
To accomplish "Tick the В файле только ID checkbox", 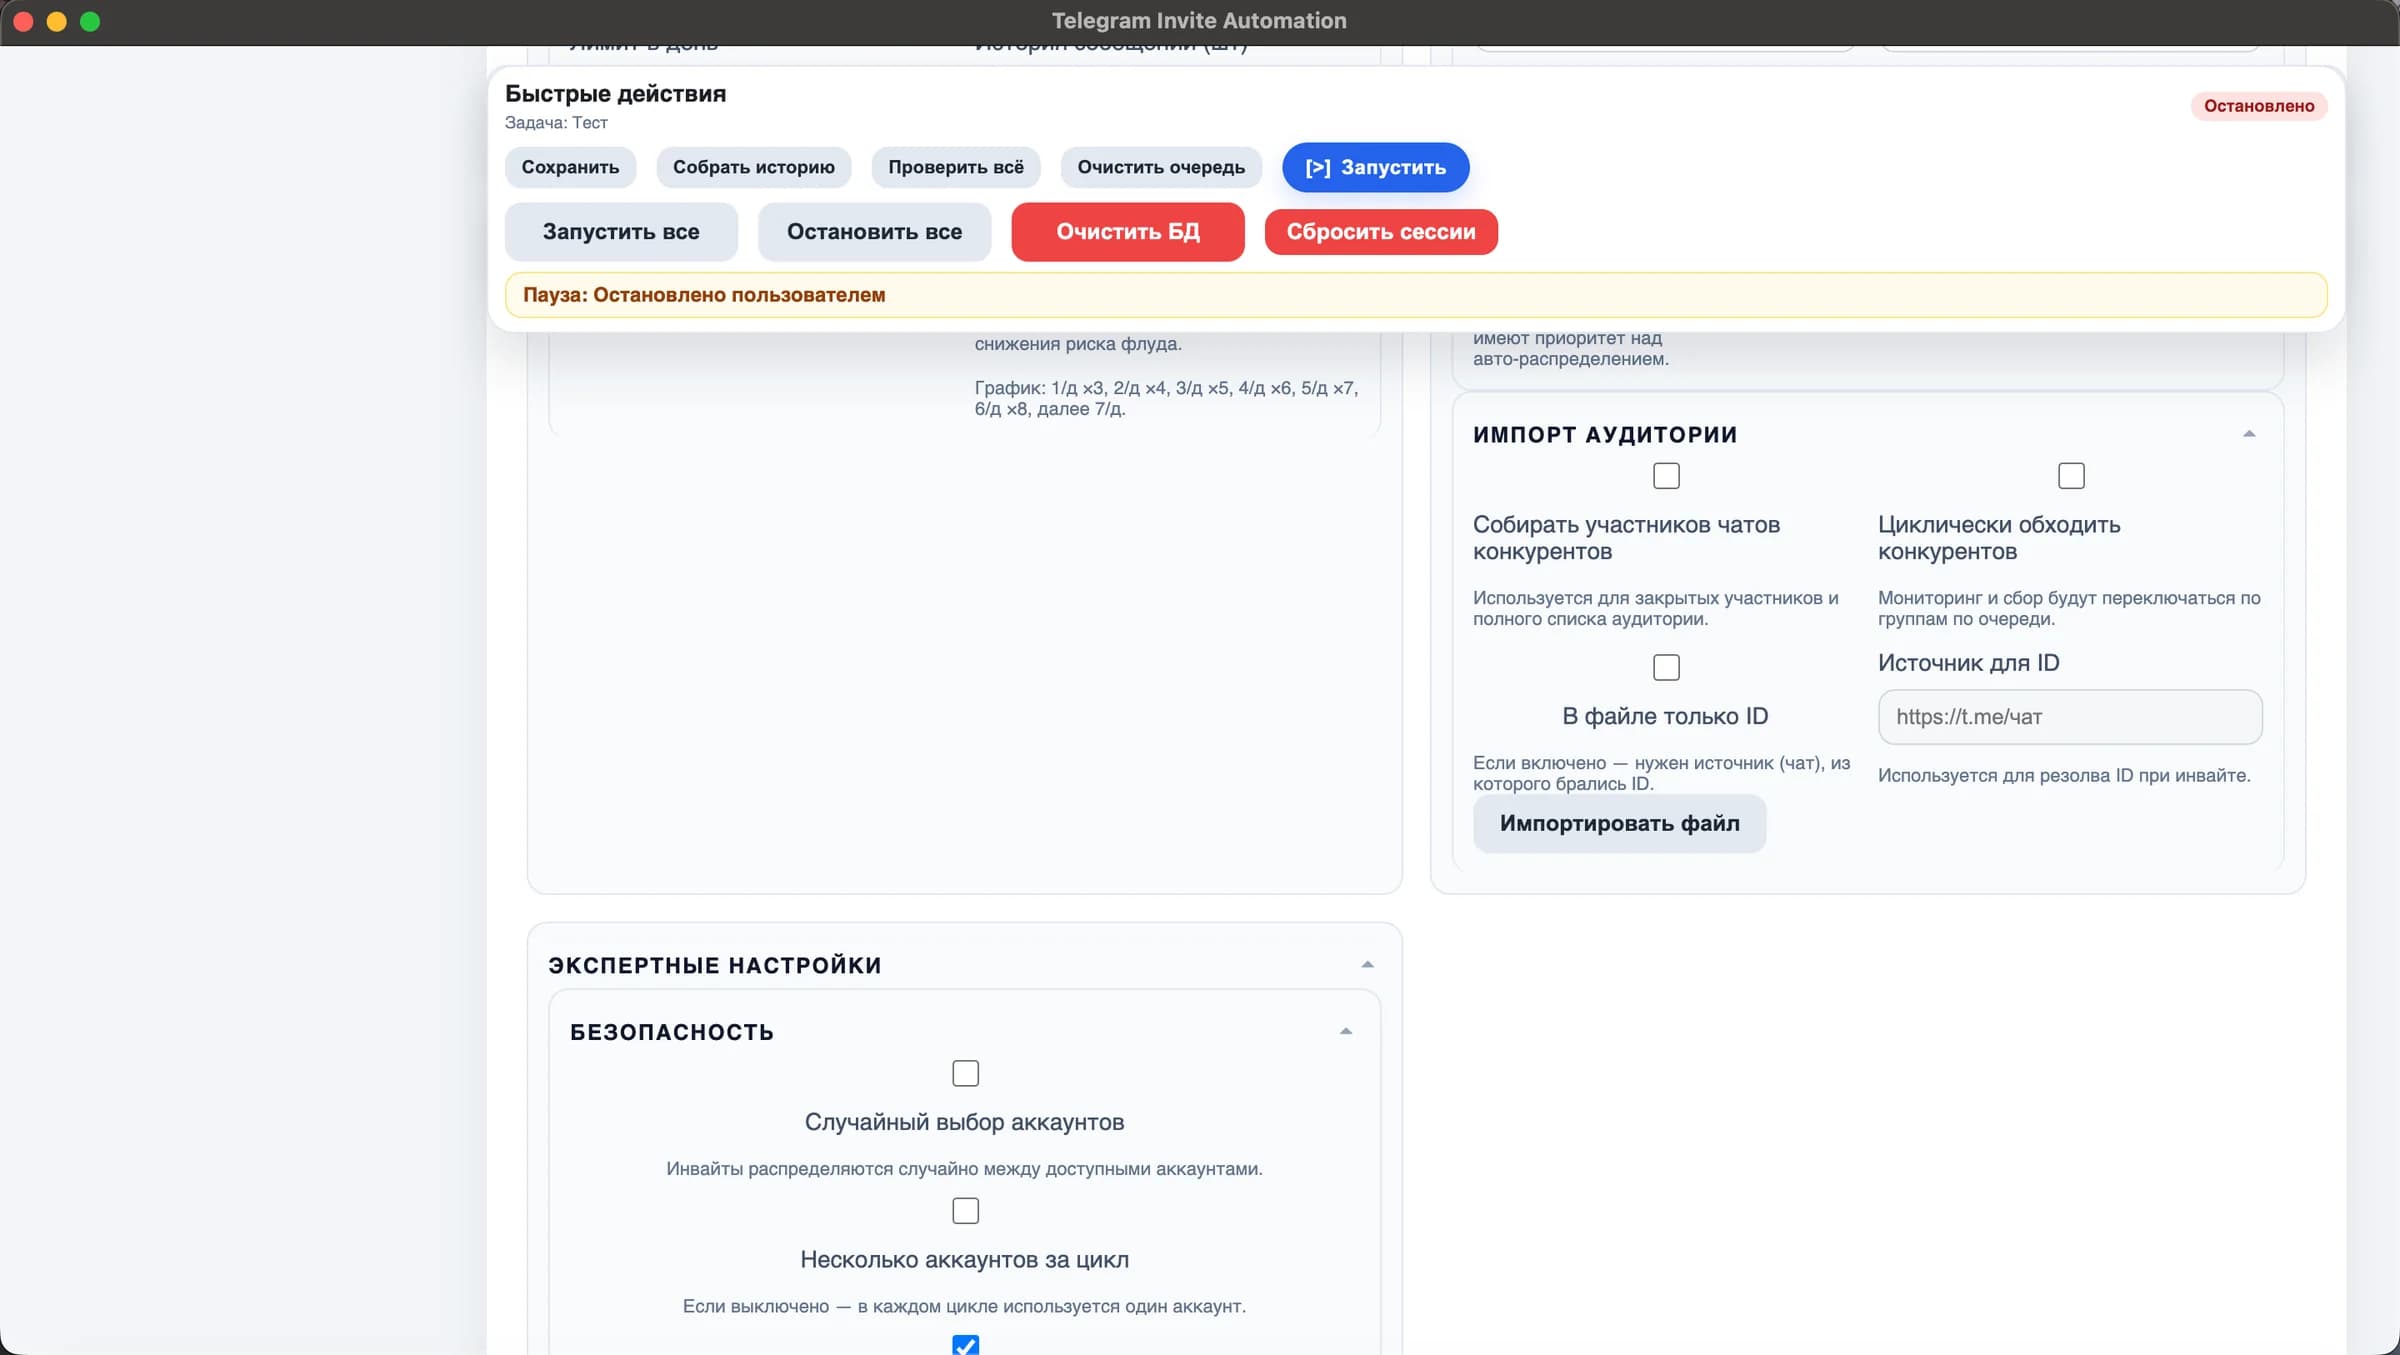I will pos(1666,667).
